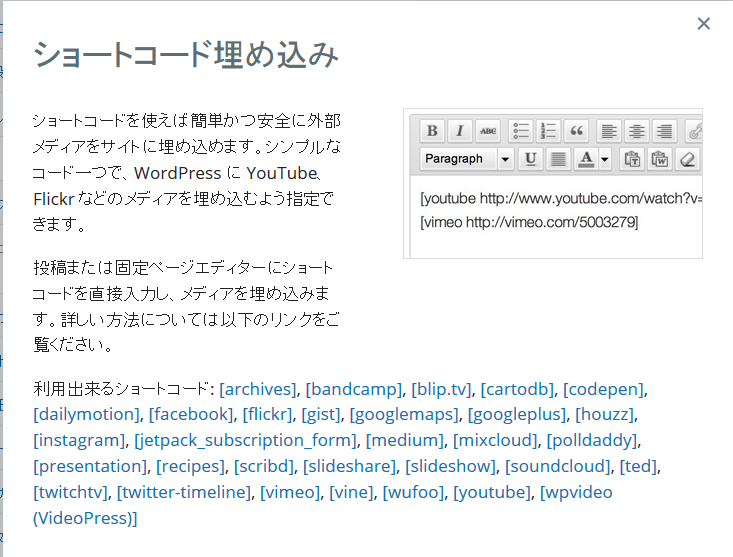Open the [googlemaps] shortcode link
Screen dimensions: 733x557
click(404, 414)
